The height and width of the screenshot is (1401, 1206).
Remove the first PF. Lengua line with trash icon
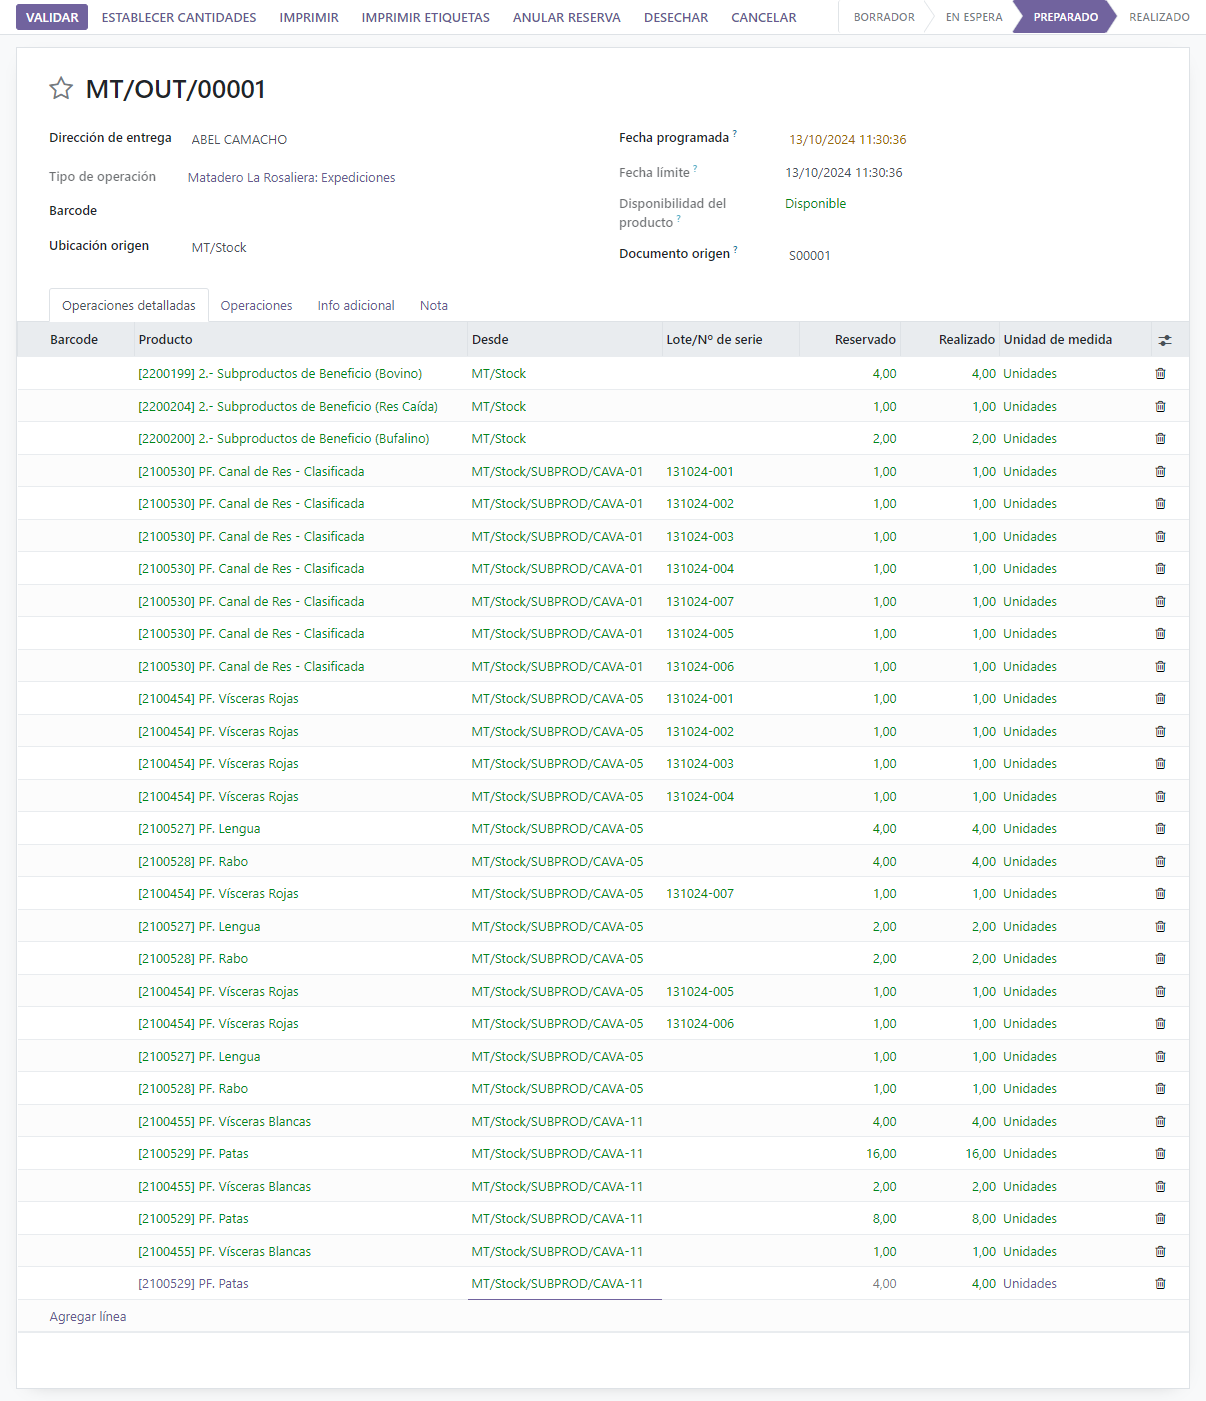(1160, 829)
